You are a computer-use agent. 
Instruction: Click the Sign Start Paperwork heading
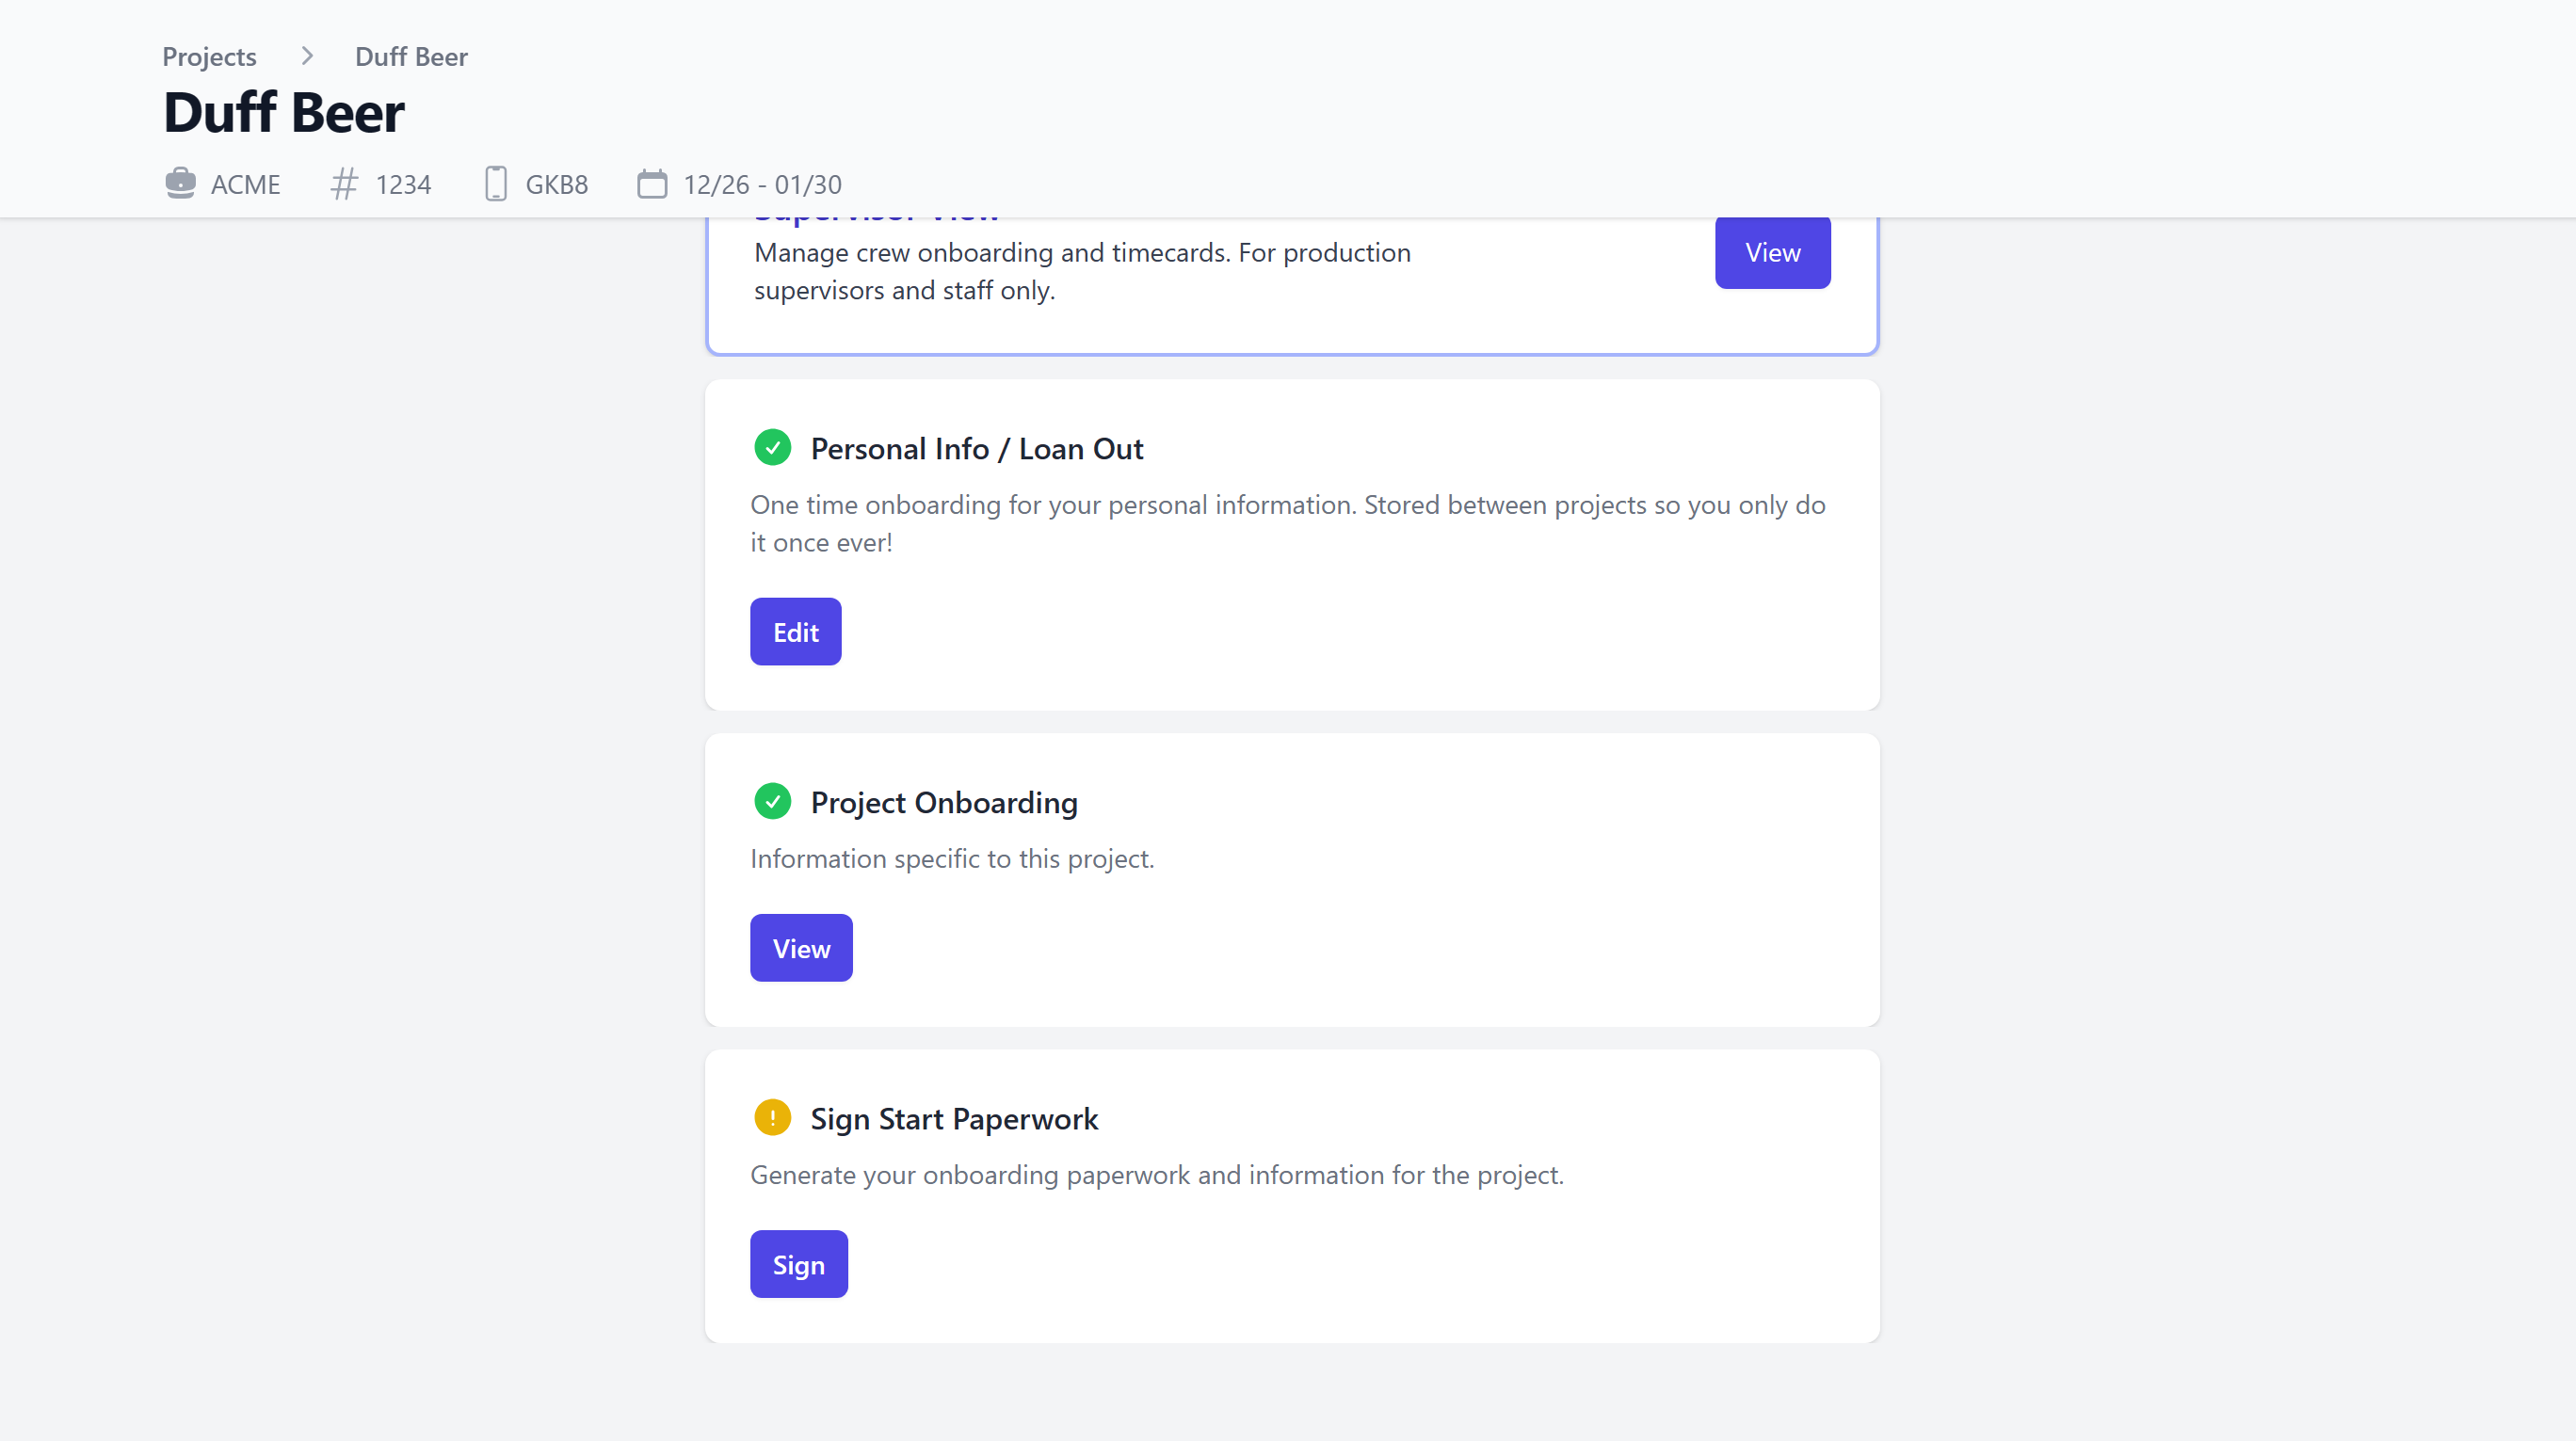[954, 1118]
